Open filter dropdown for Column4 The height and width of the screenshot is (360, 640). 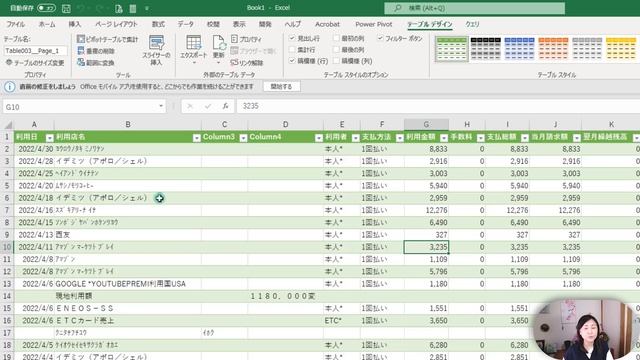point(319,138)
